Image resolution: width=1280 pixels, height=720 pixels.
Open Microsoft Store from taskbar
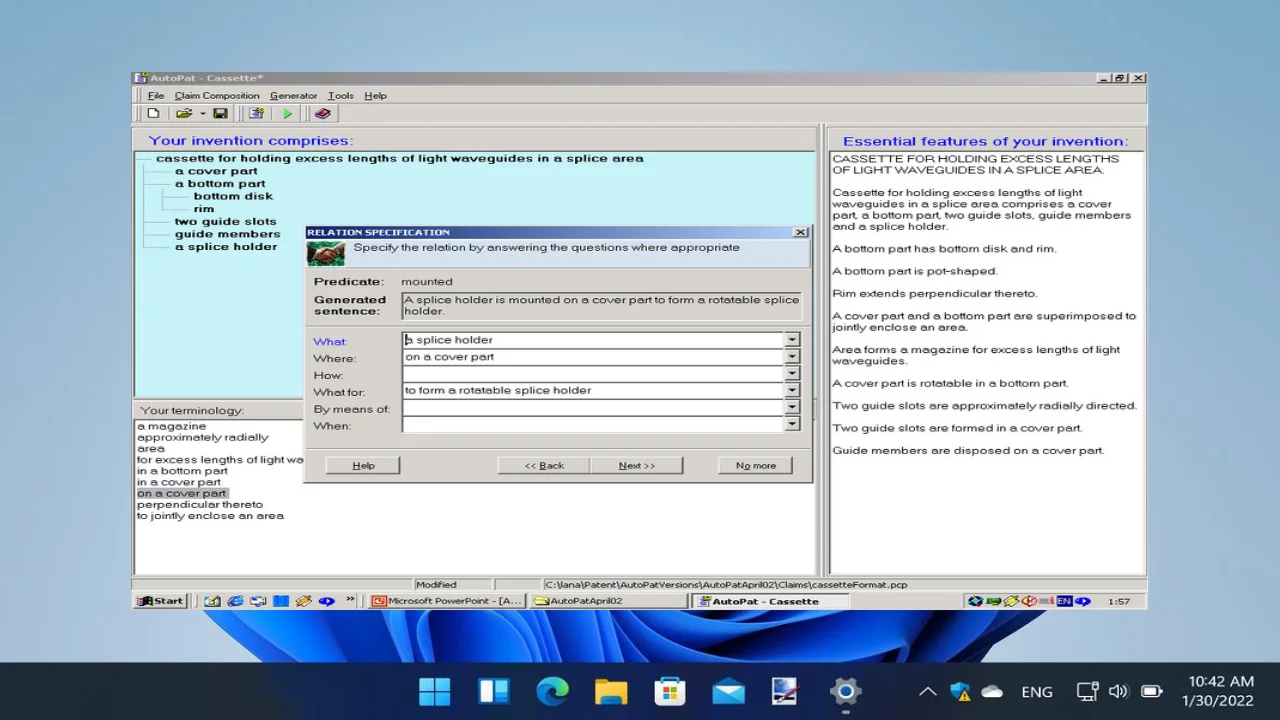point(669,691)
